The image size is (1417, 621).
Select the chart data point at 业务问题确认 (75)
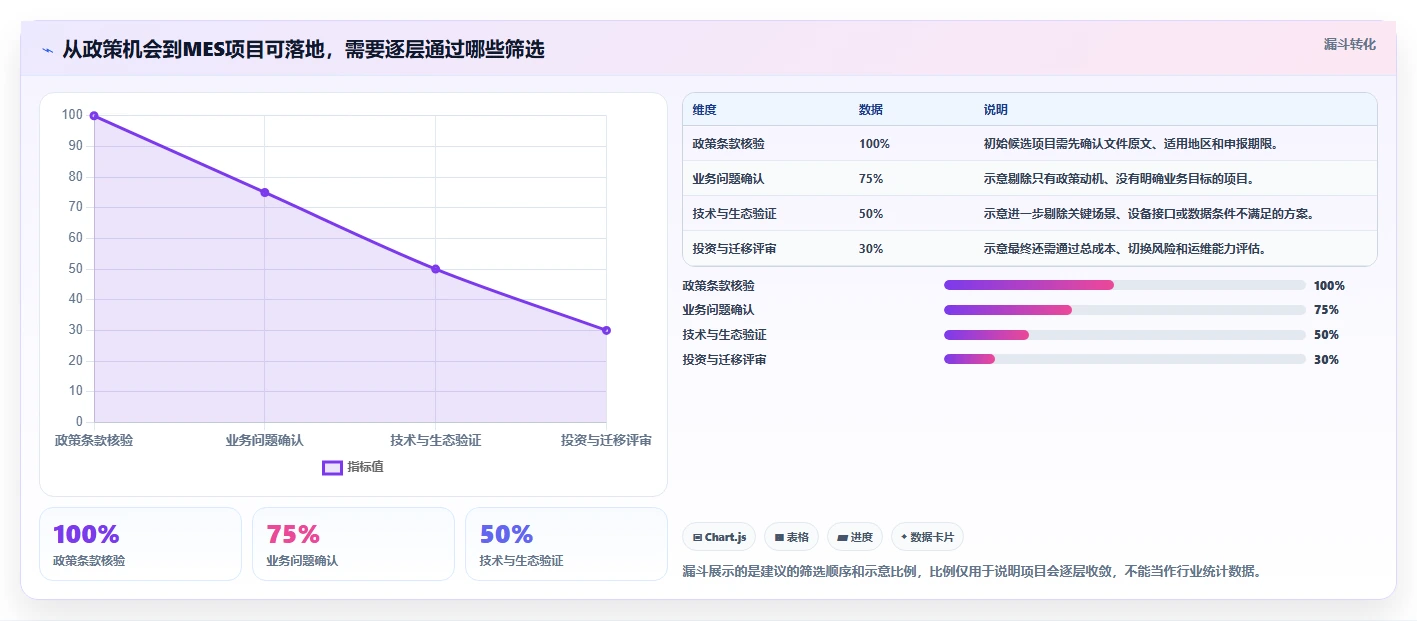265,192
